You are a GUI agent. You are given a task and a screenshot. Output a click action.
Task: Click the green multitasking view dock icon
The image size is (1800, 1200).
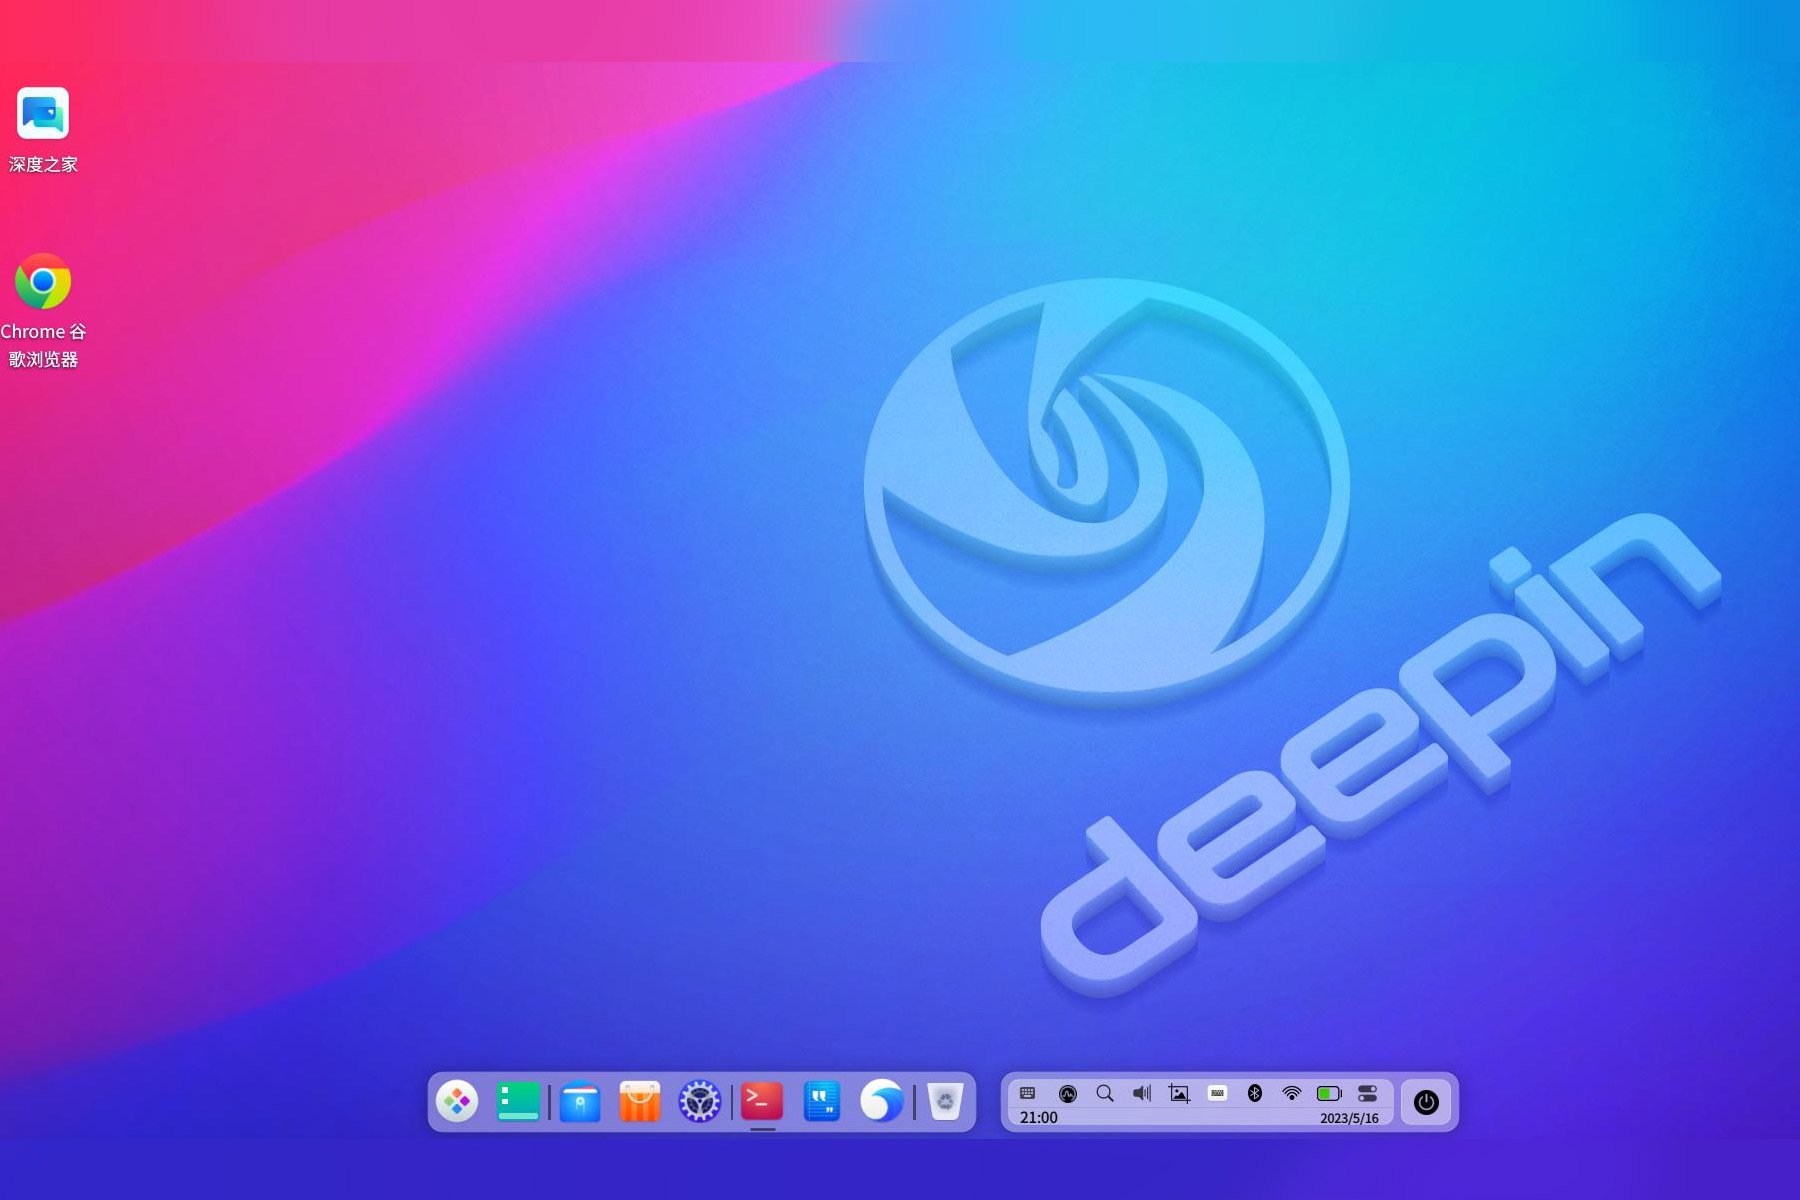(x=518, y=1101)
